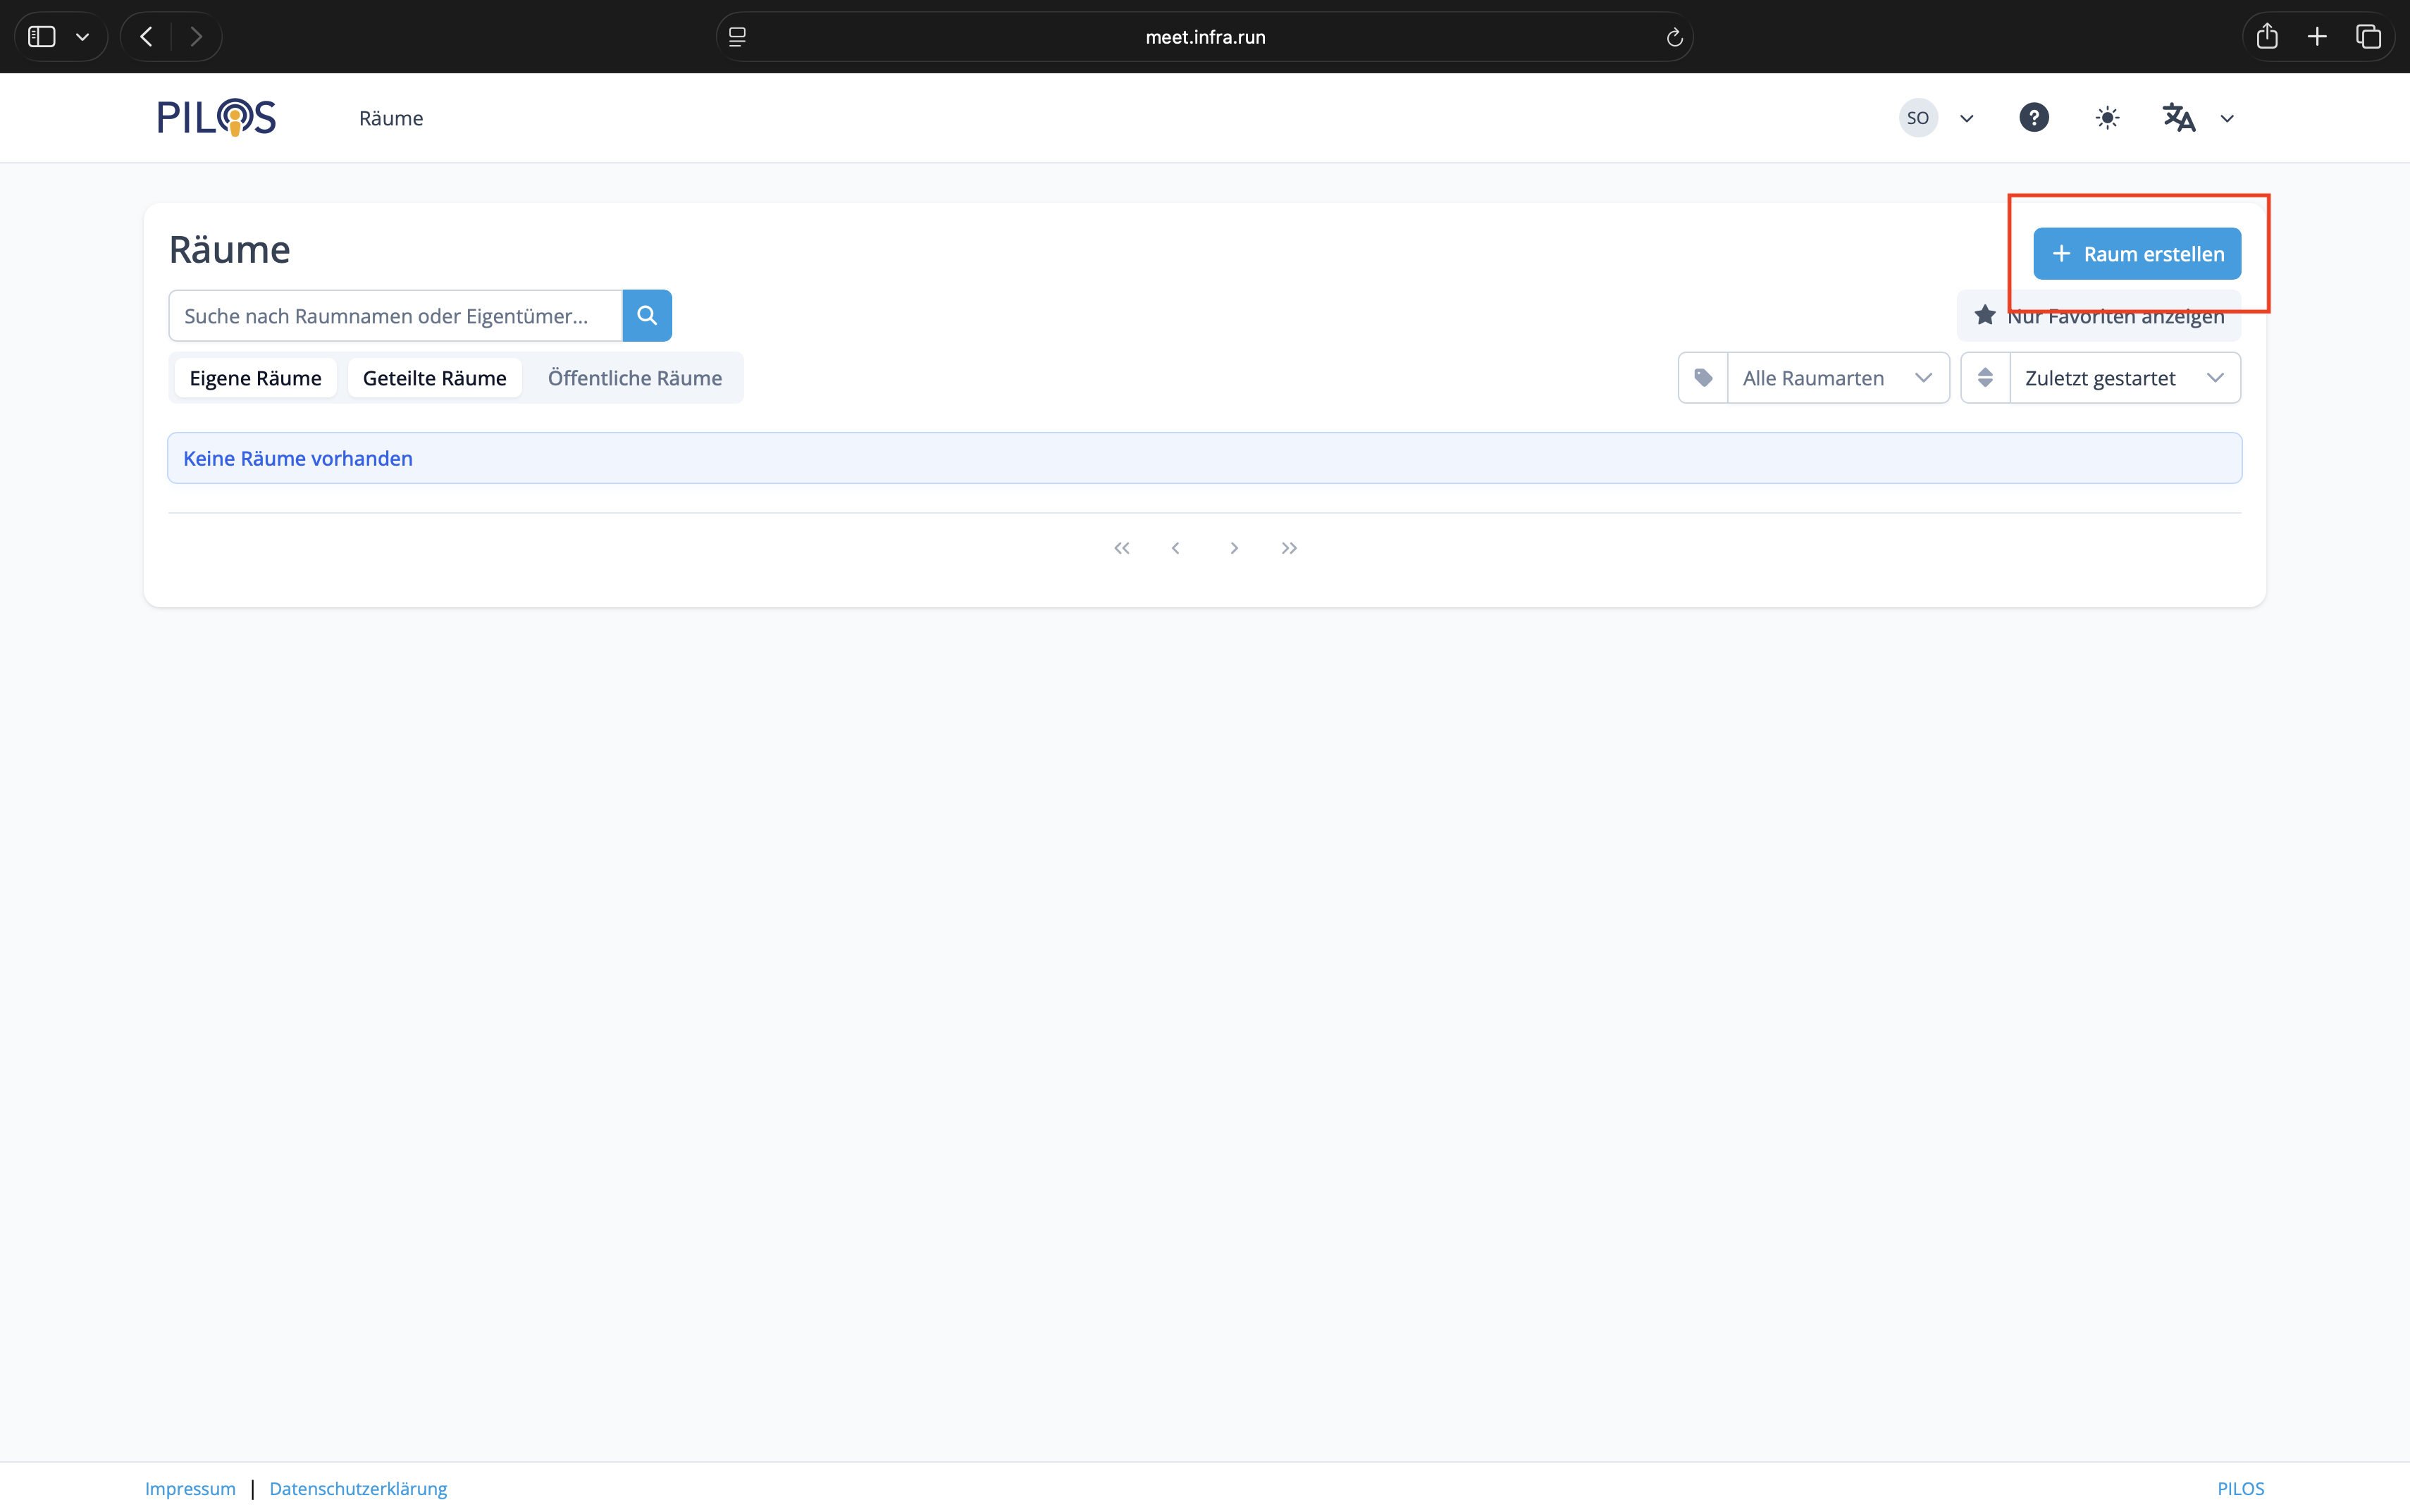Open Safari tab overview icon

click(2368, 37)
